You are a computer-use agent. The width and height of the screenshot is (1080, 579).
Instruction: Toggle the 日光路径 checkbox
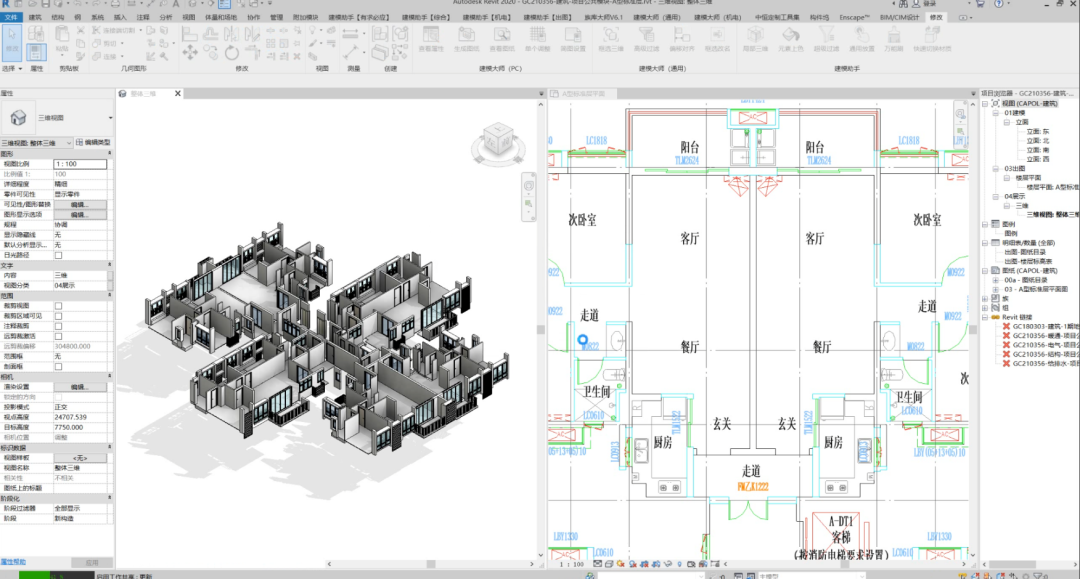pos(59,255)
